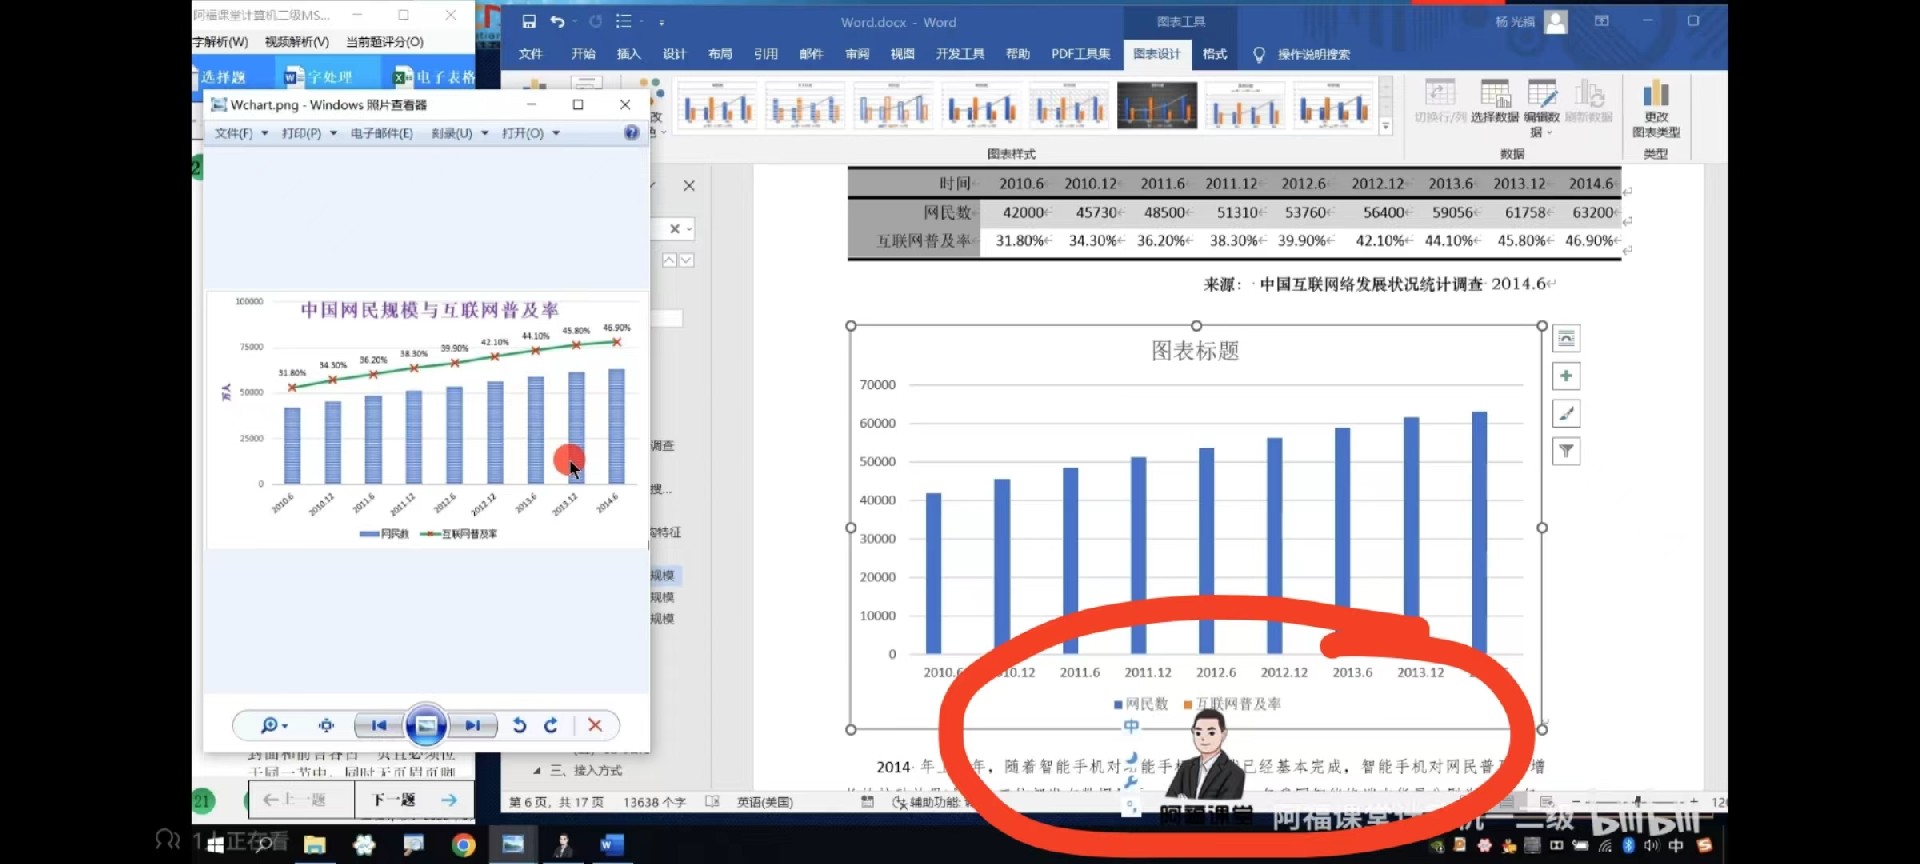Click the legend entry 互联网普及率 in Word chart
This screenshot has width=1920, height=864.
point(1232,704)
